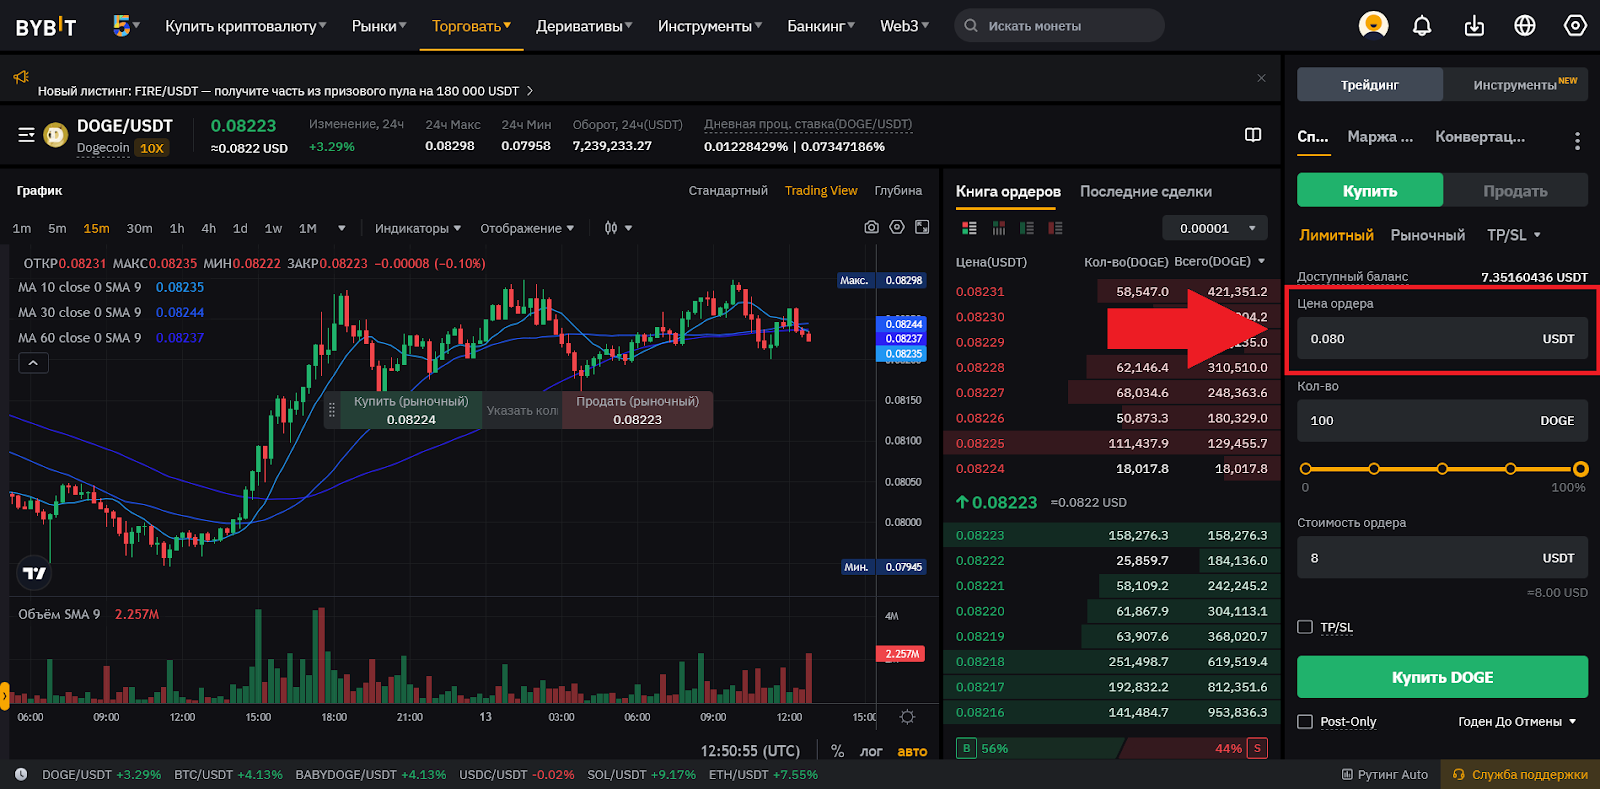Open the Купить криптовалюту dropdown menu

(245, 26)
